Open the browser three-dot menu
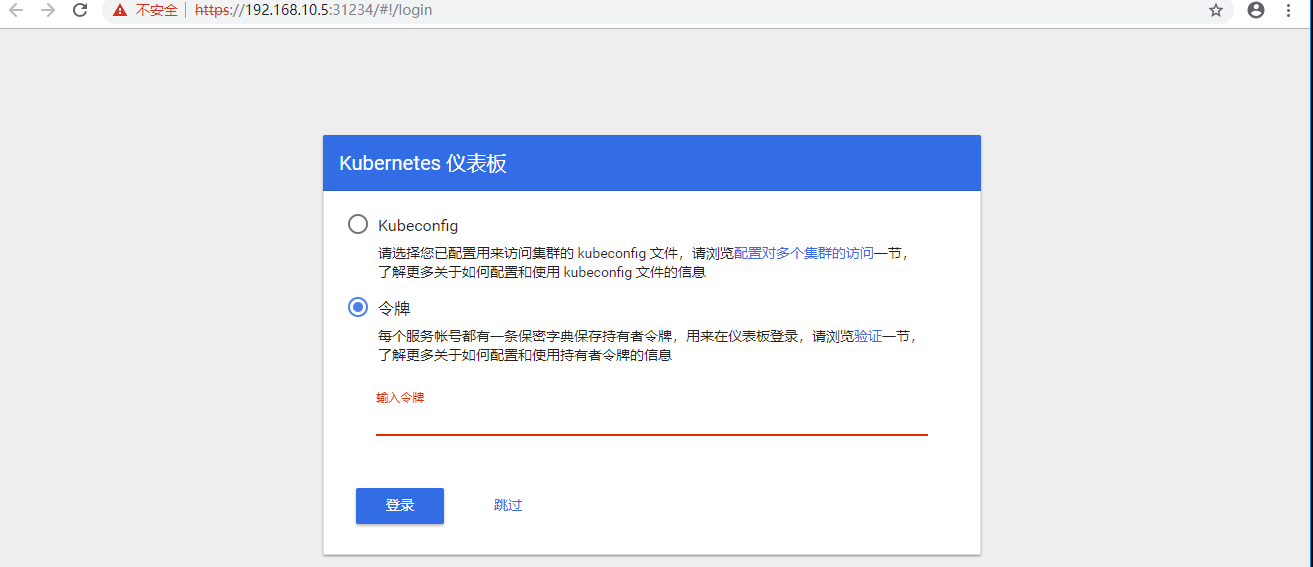Viewport: 1313px width, 567px height. pyautogui.click(x=1288, y=10)
